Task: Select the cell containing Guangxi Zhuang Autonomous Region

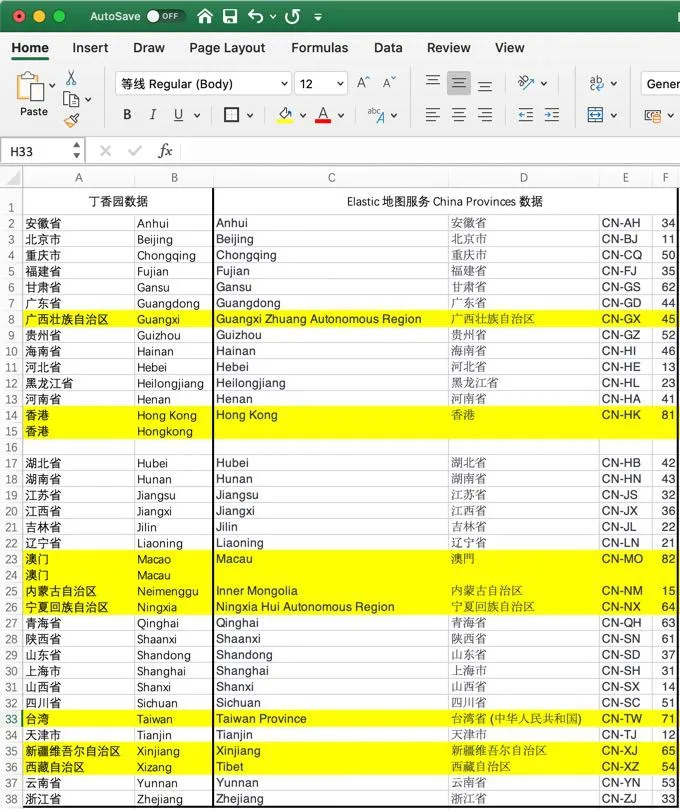Action: tap(330, 319)
